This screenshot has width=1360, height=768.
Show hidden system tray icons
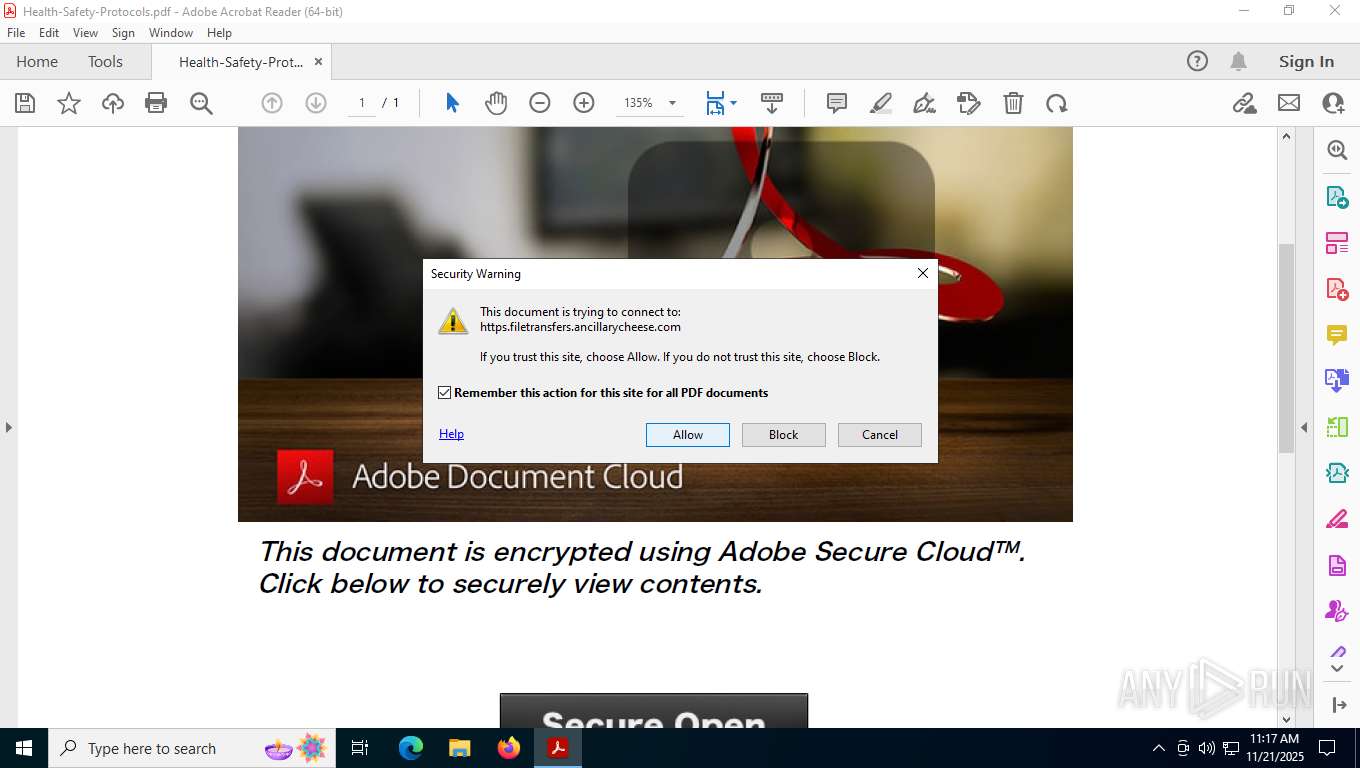(1159, 748)
